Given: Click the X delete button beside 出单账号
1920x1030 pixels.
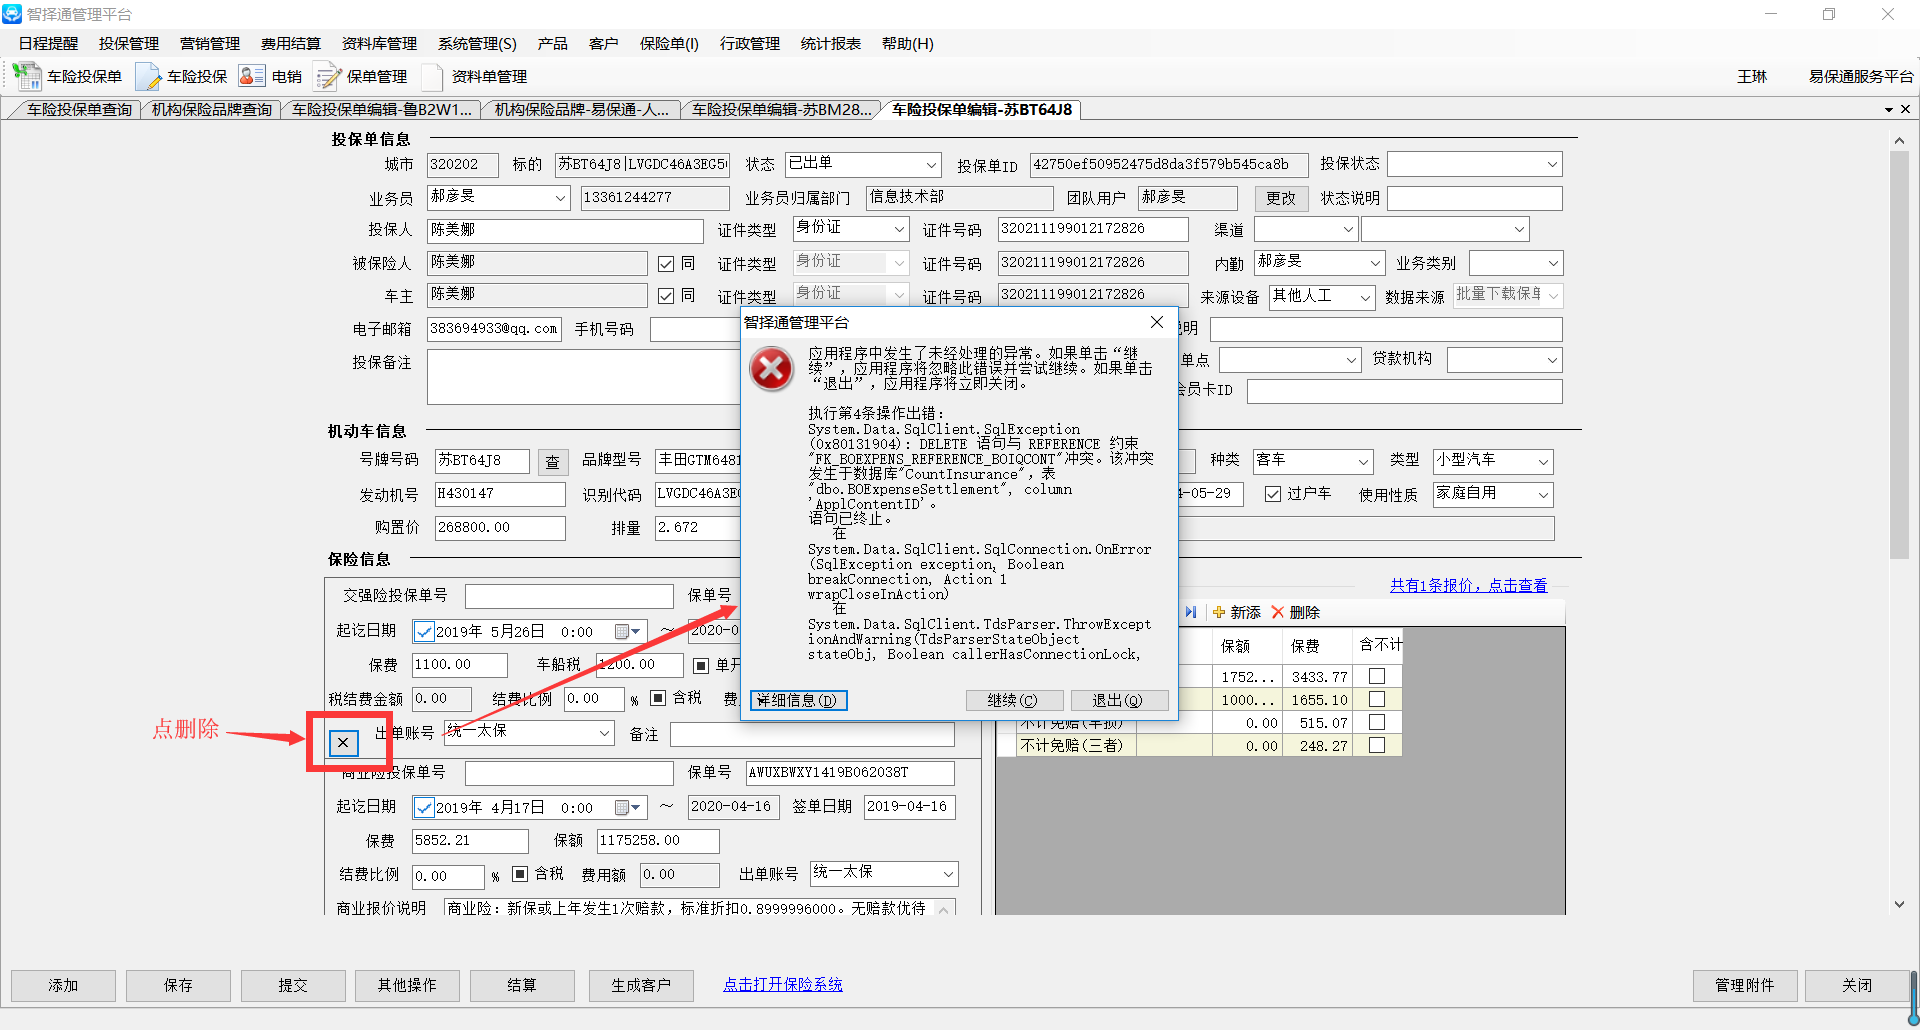Looking at the screenshot, I should tap(343, 742).
